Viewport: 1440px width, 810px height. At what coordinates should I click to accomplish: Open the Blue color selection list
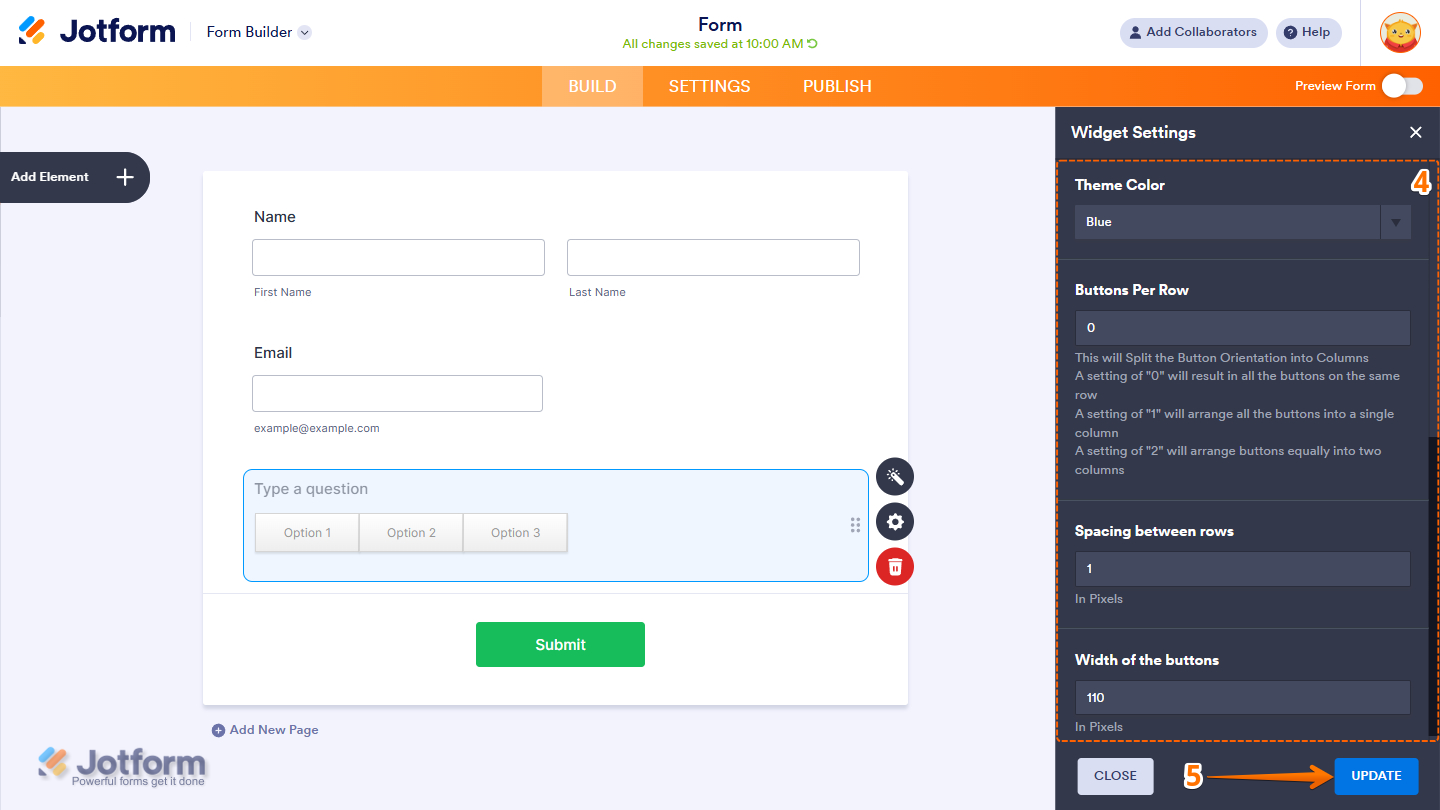coord(1227,221)
